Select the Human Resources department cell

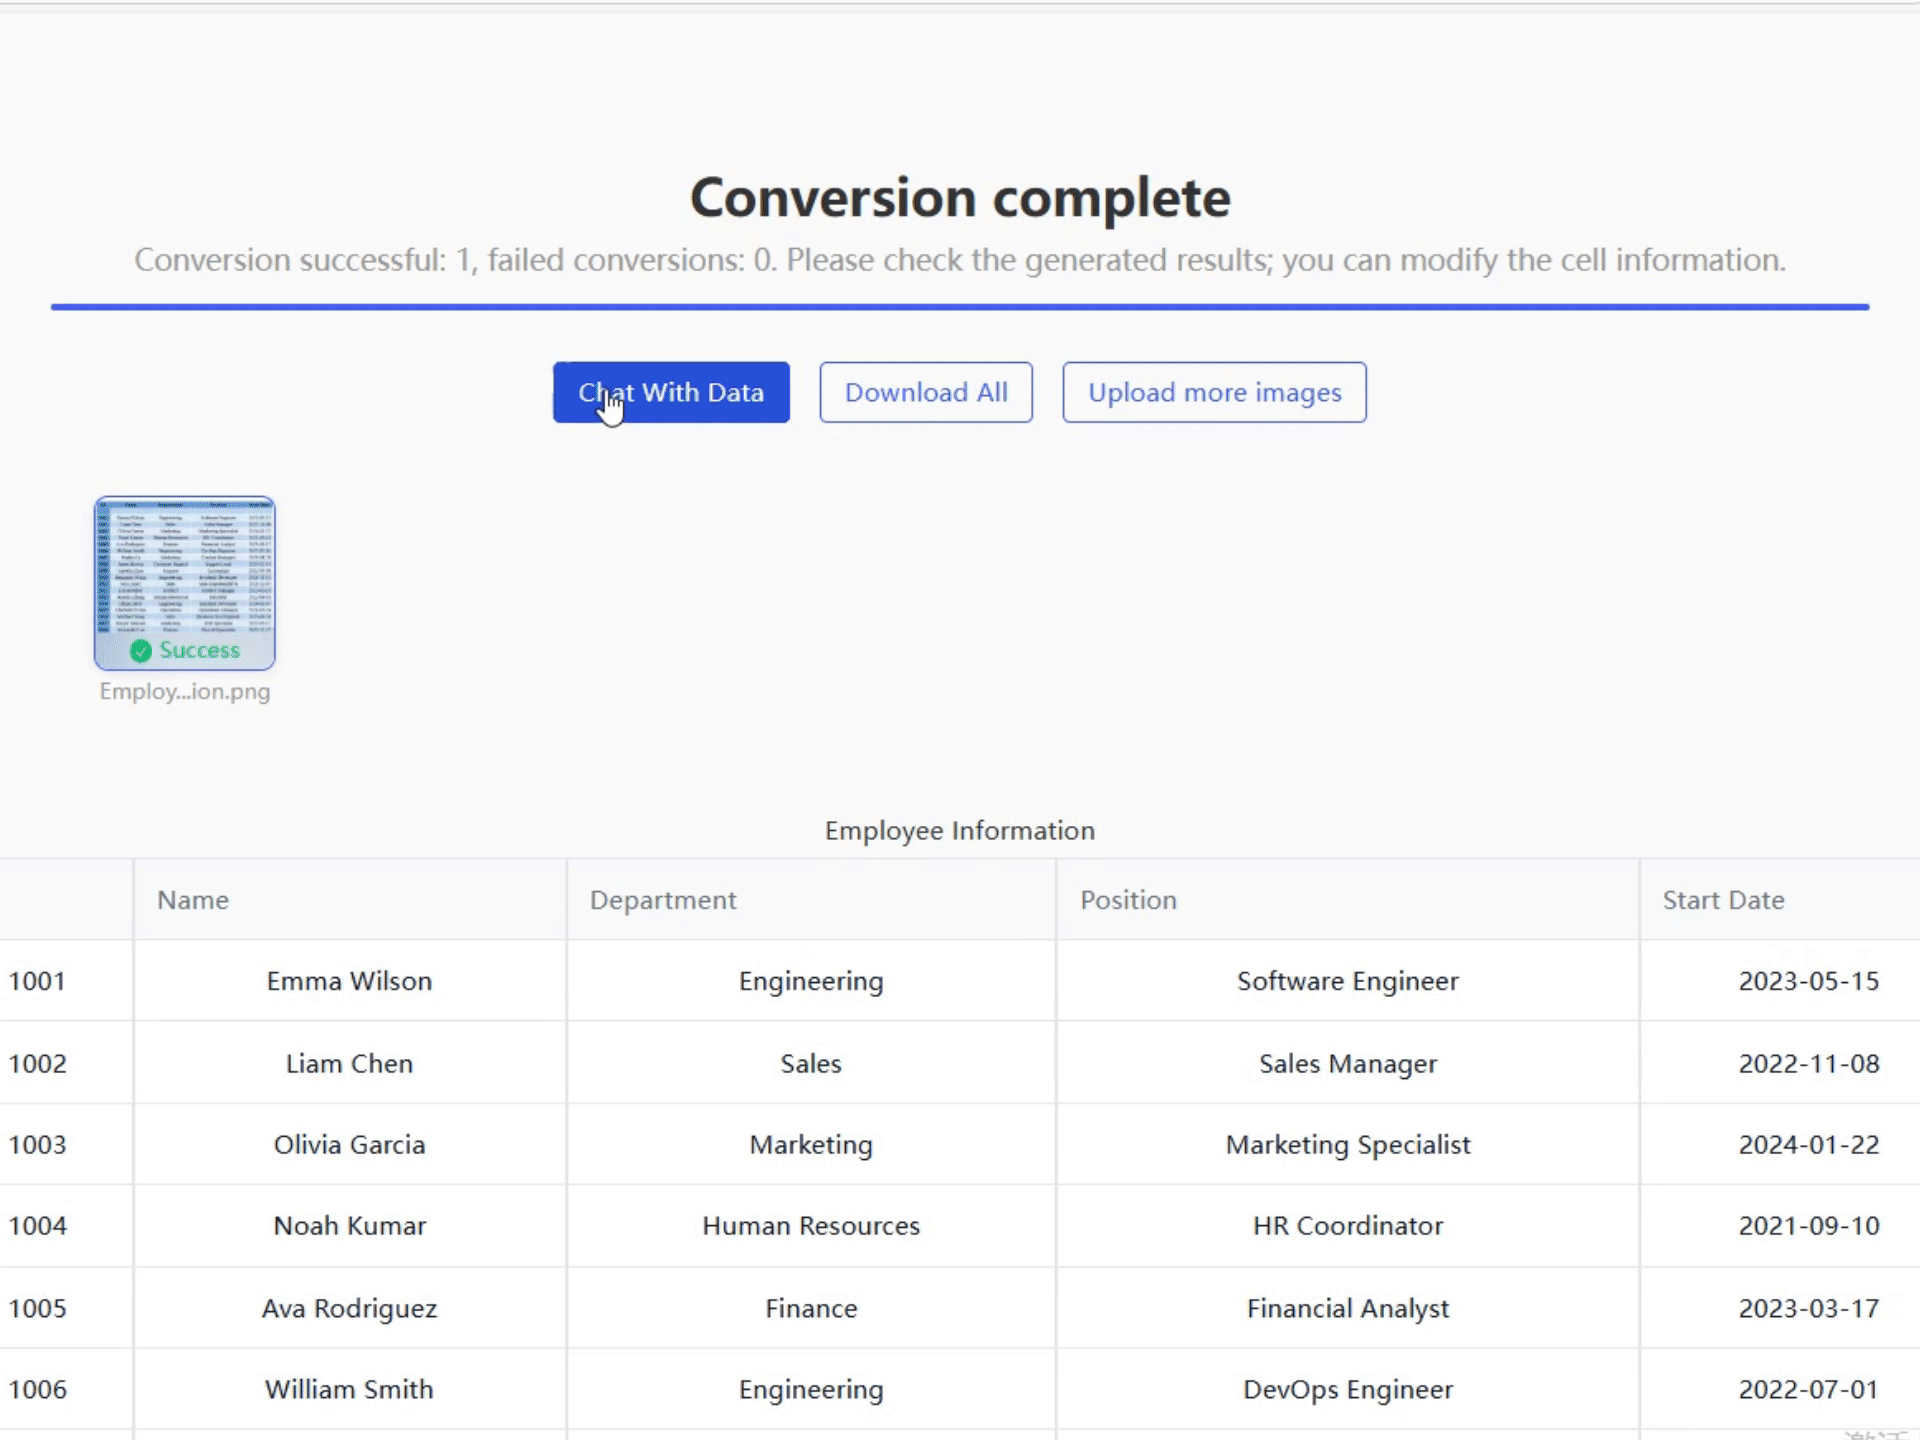[x=810, y=1226]
